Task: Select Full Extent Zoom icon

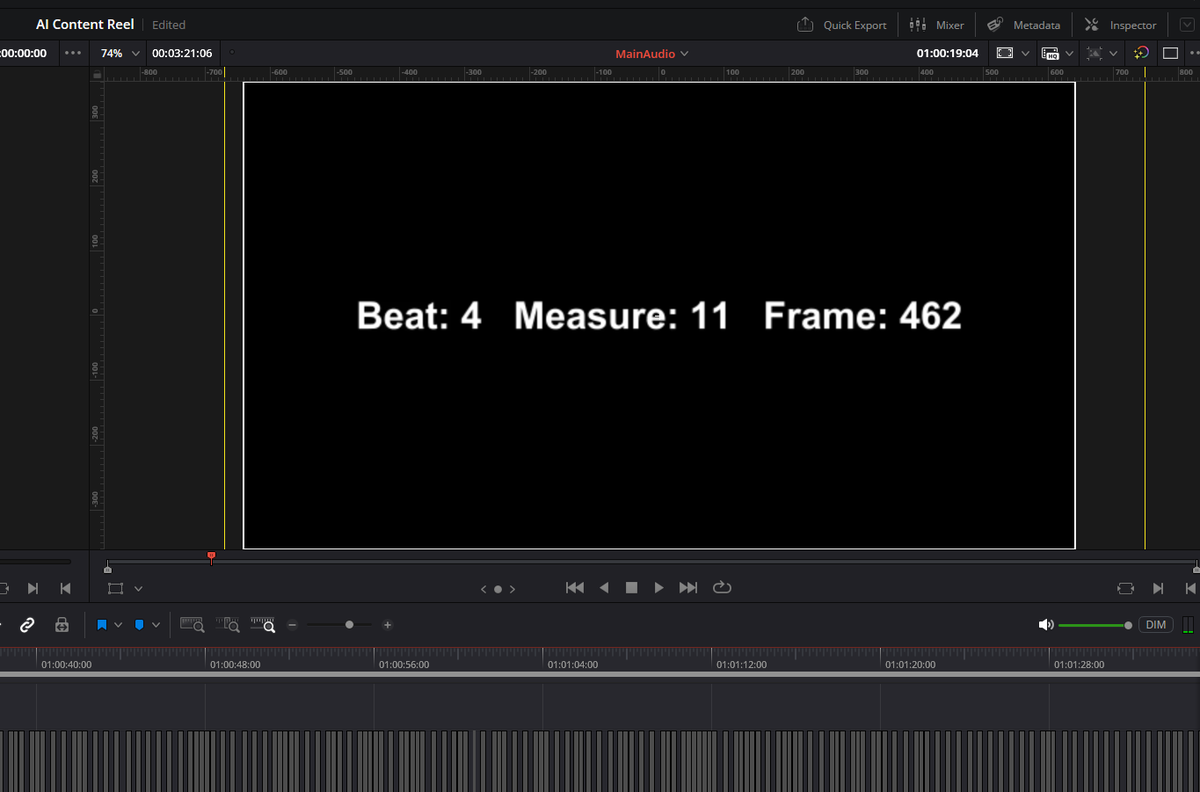Action: (x=192, y=625)
